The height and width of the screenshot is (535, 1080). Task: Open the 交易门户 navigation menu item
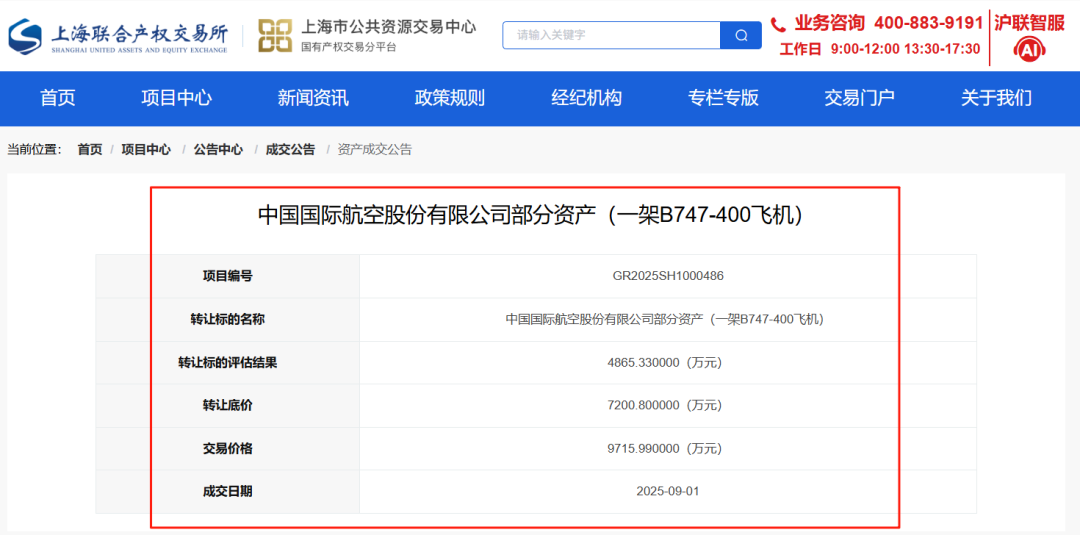tap(860, 98)
